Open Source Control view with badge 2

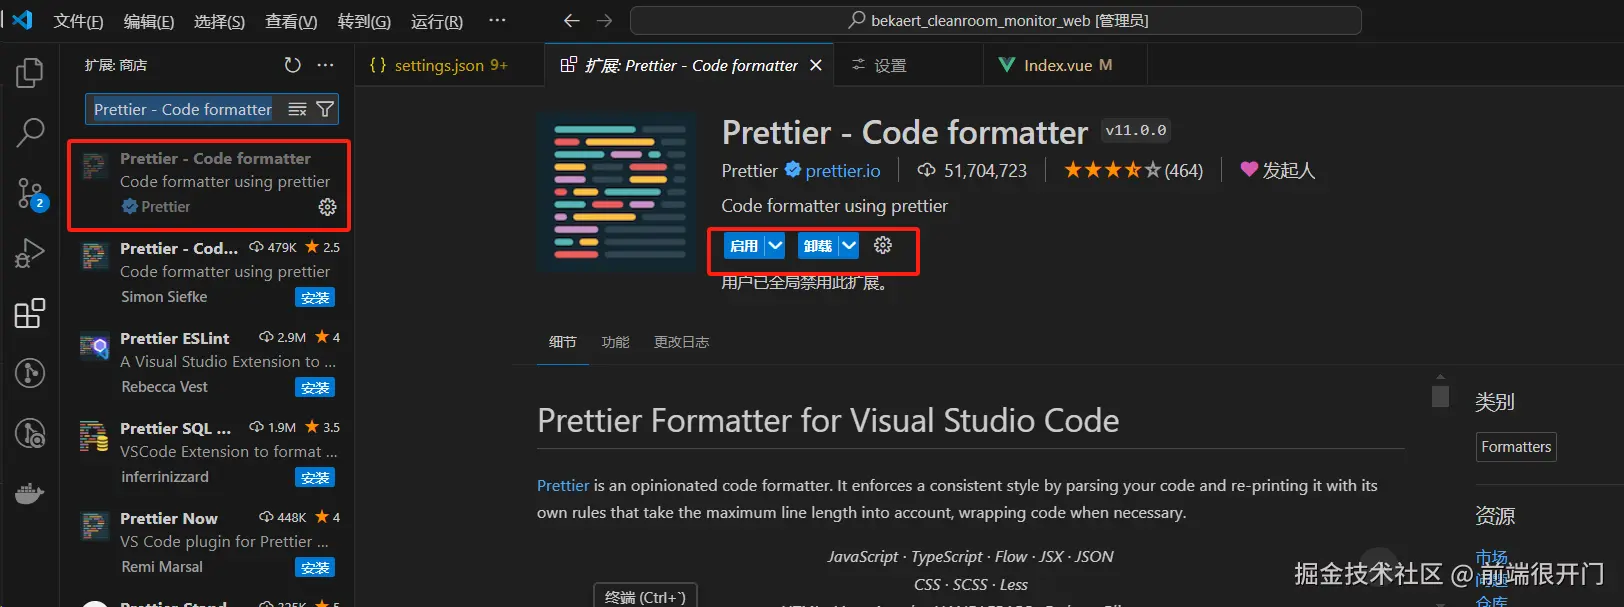pyautogui.click(x=30, y=193)
